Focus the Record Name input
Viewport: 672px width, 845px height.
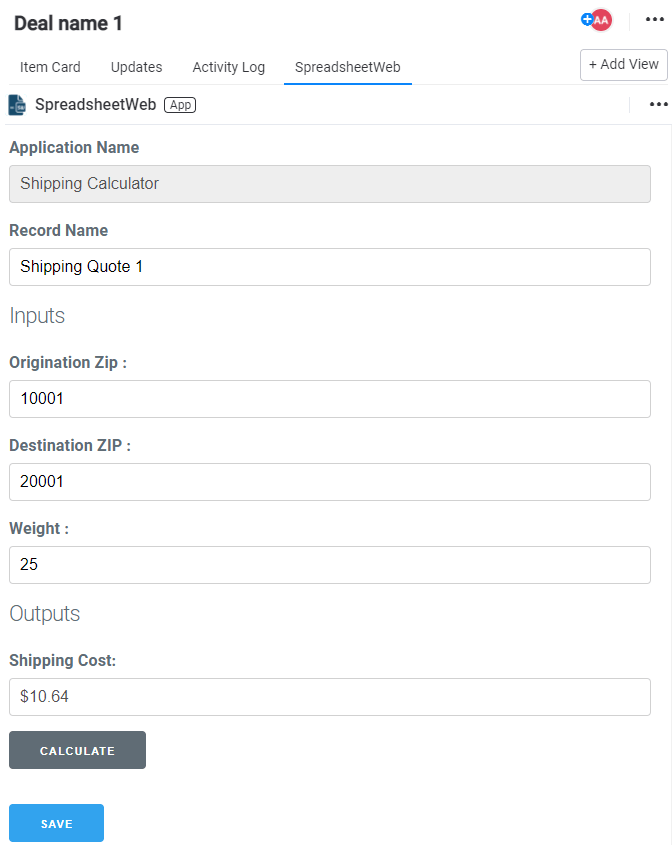(x=330, y=267)
